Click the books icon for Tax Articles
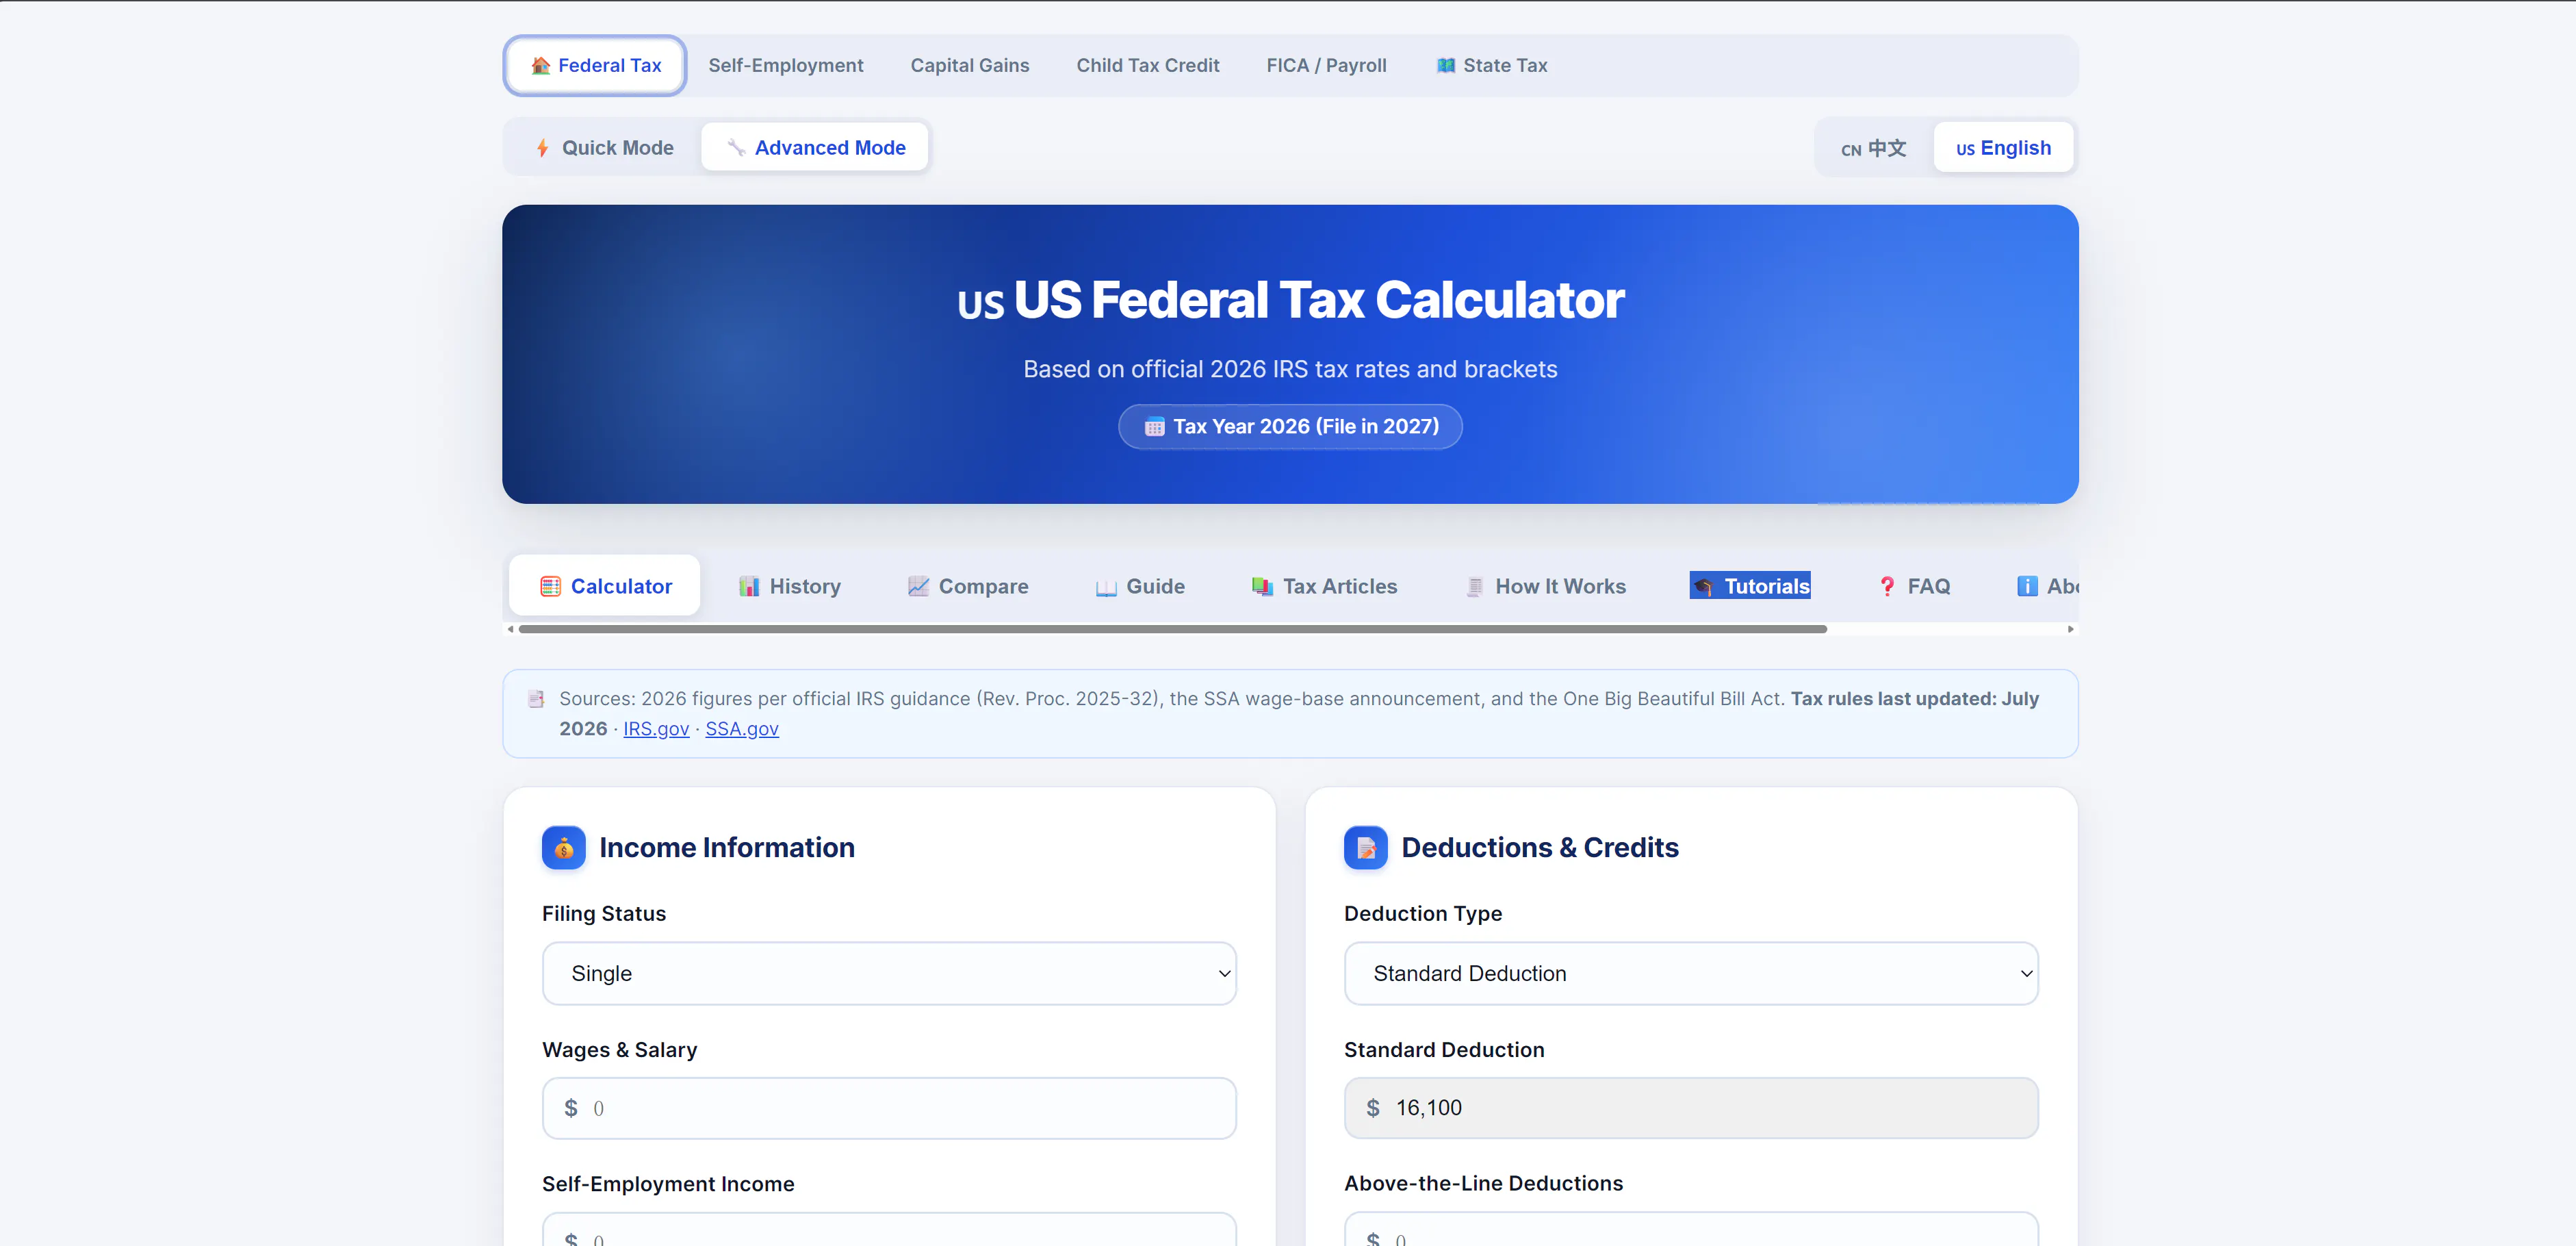This screenshot has height=1246, width=2576. (x=1262, y=586)
